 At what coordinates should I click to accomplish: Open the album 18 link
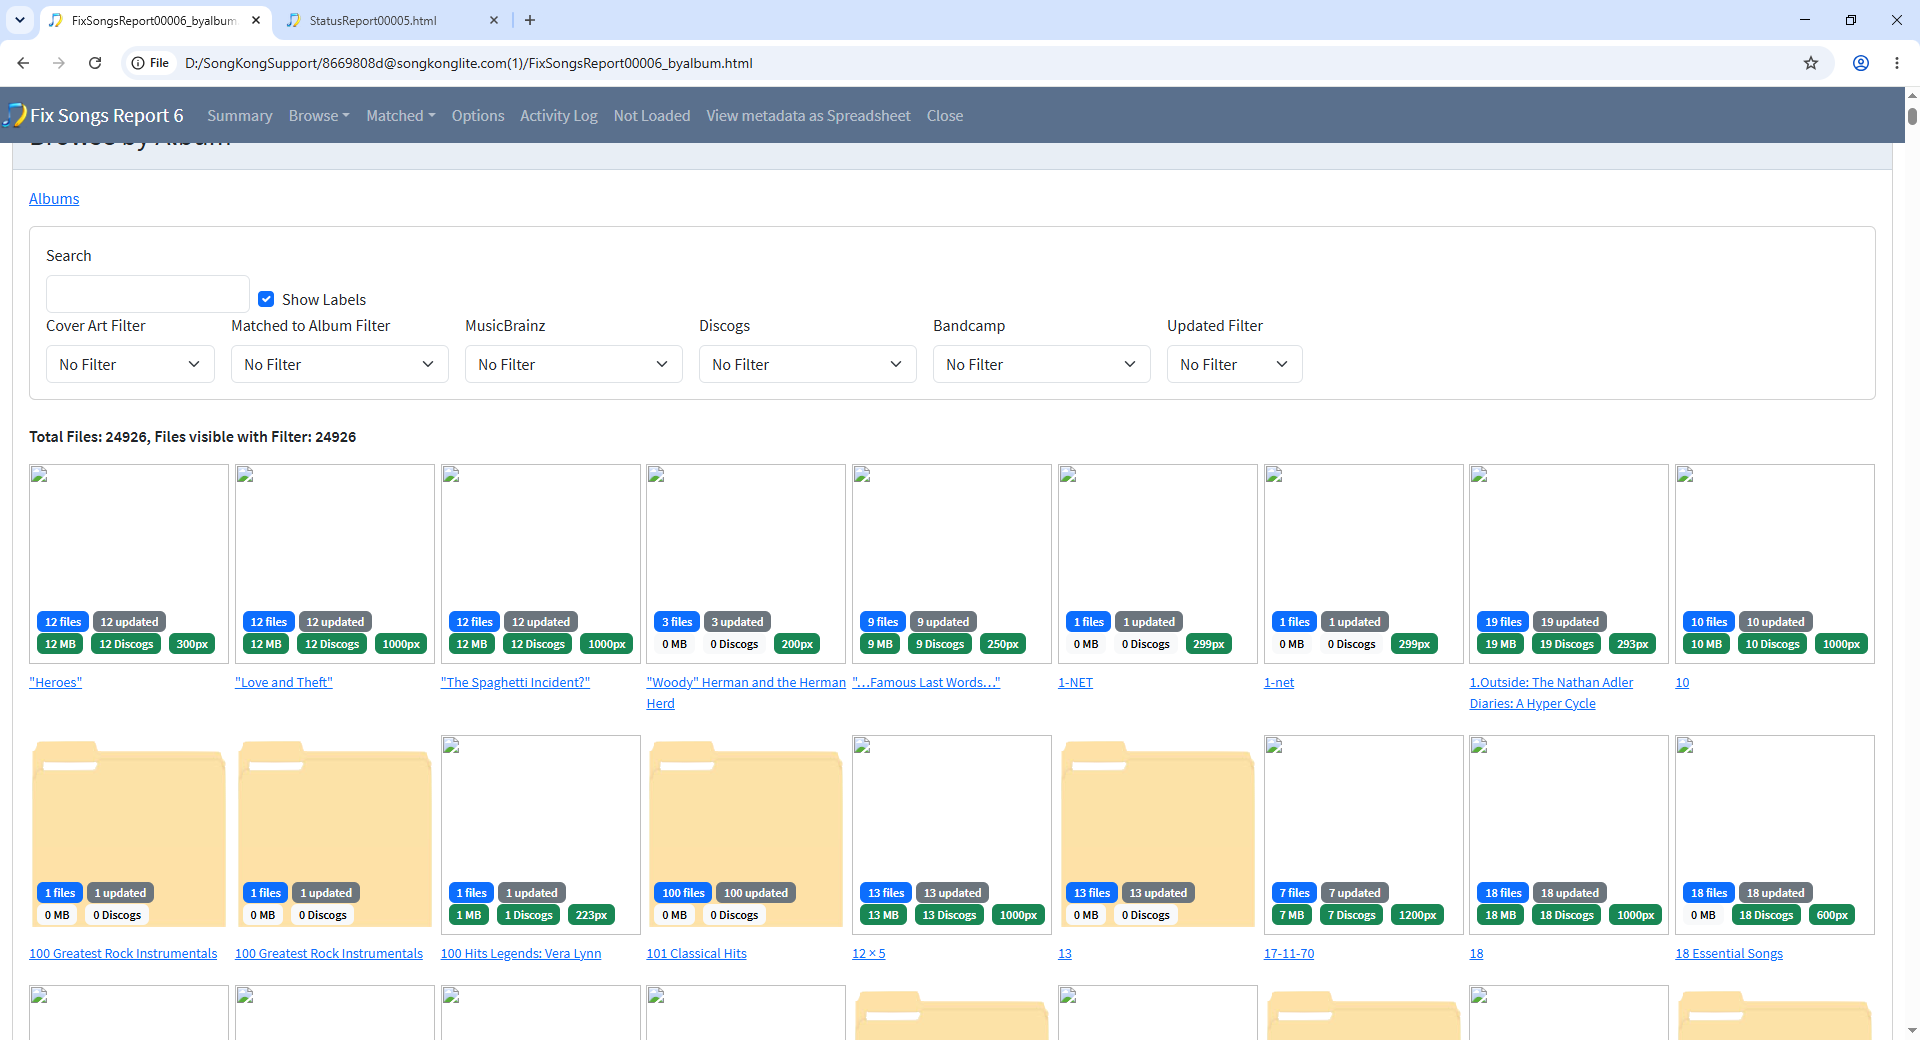coord(1476,954)
